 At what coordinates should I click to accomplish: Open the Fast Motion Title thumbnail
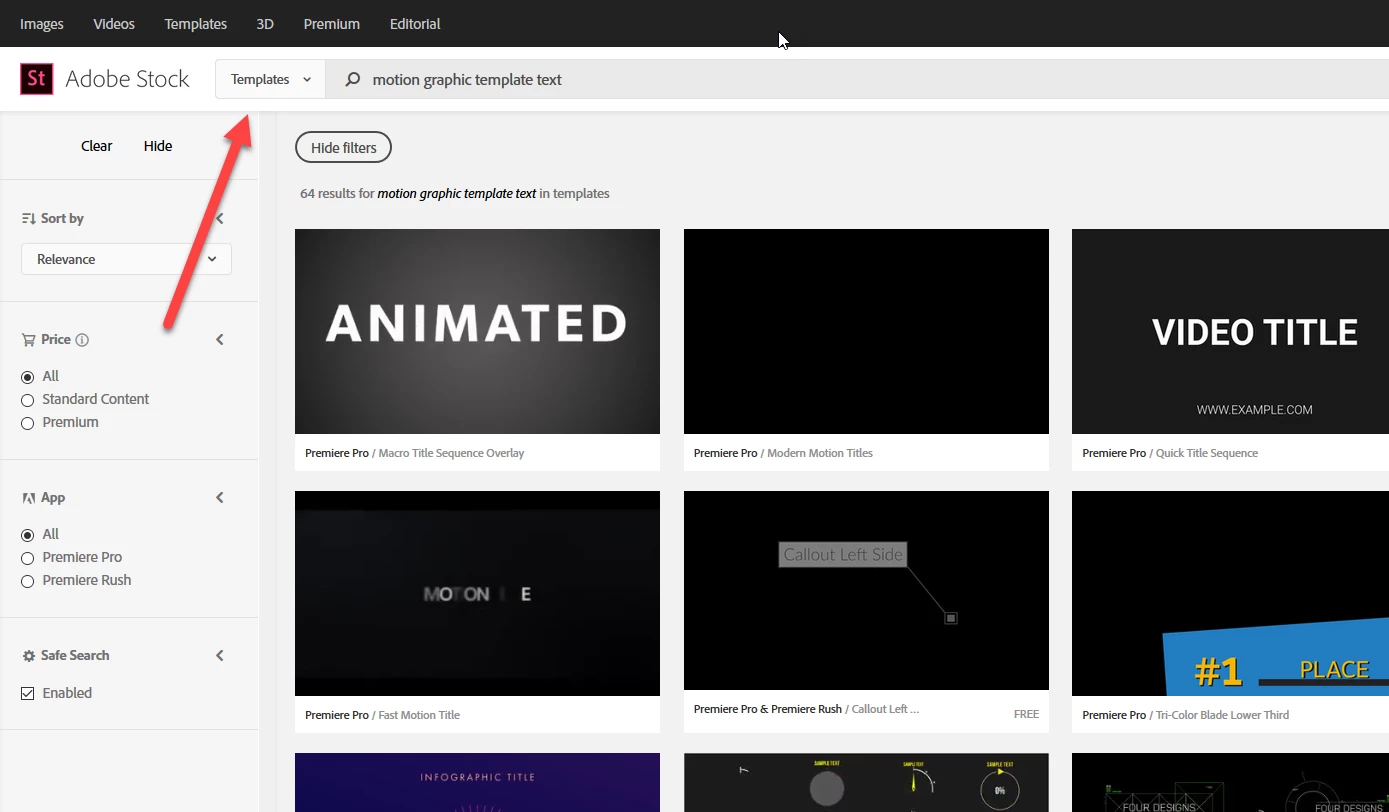(477, 593)
